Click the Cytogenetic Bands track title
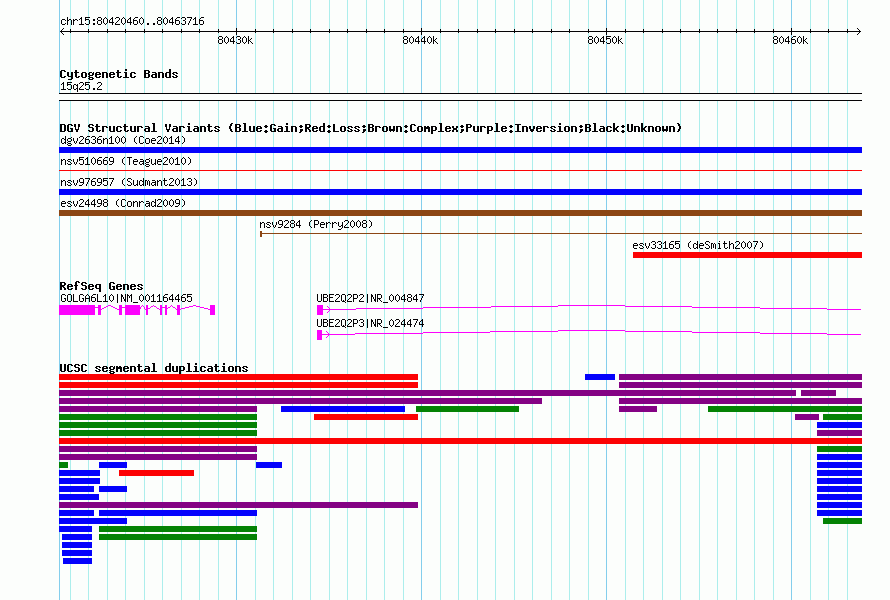The width and height of the screenshot is (890, 600). [x=119, y=74]
